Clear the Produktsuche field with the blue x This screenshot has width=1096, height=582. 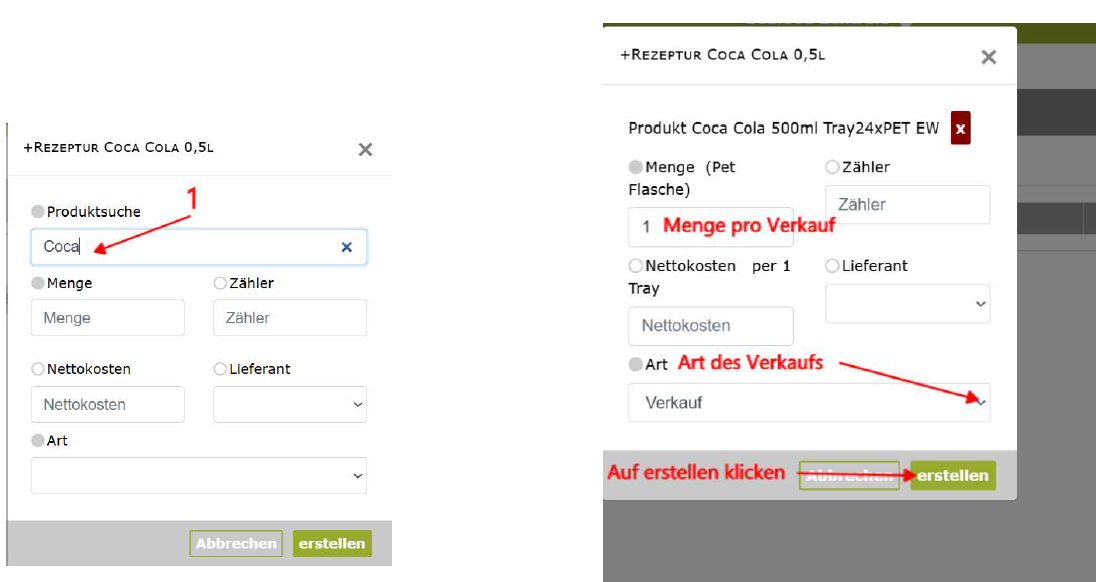[x=347, y=247]
